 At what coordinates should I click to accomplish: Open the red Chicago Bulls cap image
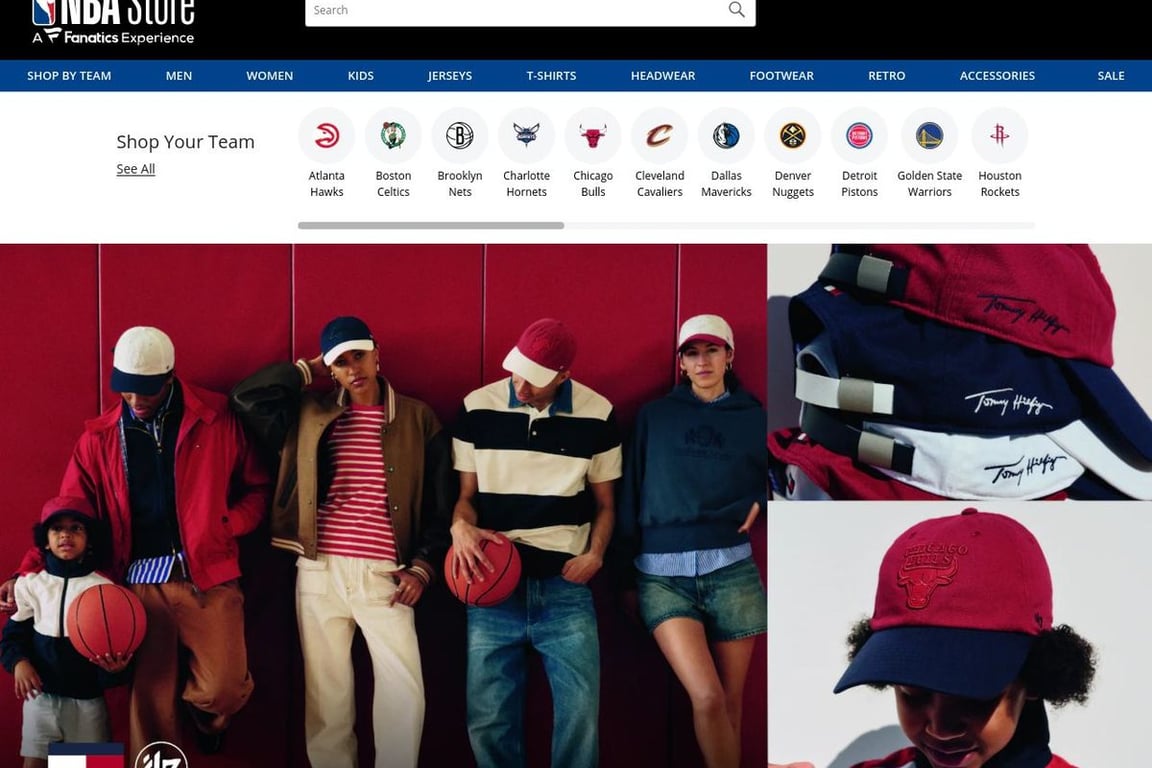(x=960, y=636)
